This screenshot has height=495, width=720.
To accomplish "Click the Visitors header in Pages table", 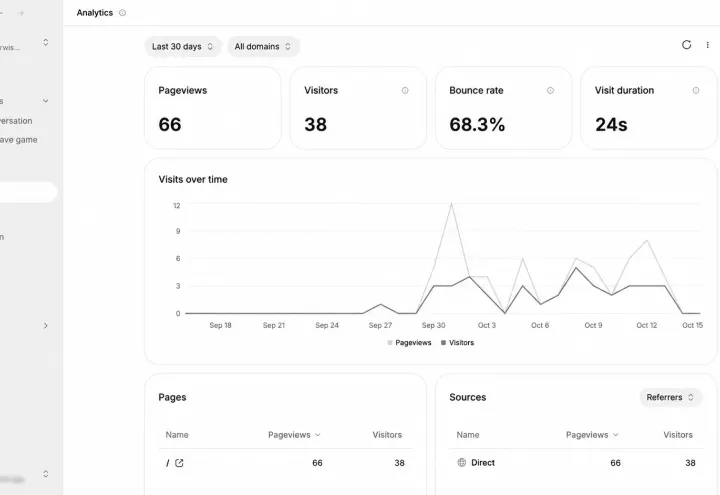I will coord(387,435).
